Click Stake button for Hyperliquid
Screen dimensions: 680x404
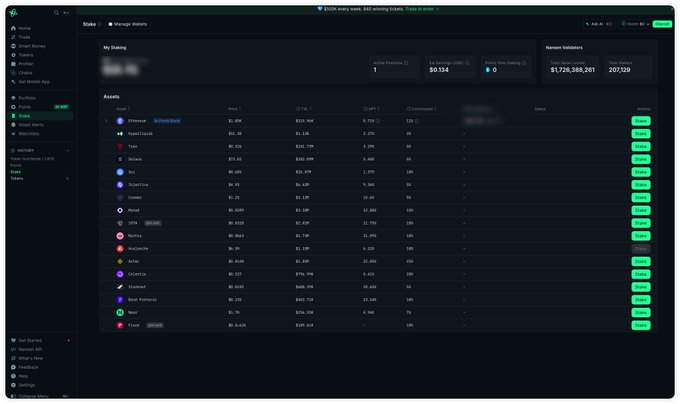pos(641,134)
